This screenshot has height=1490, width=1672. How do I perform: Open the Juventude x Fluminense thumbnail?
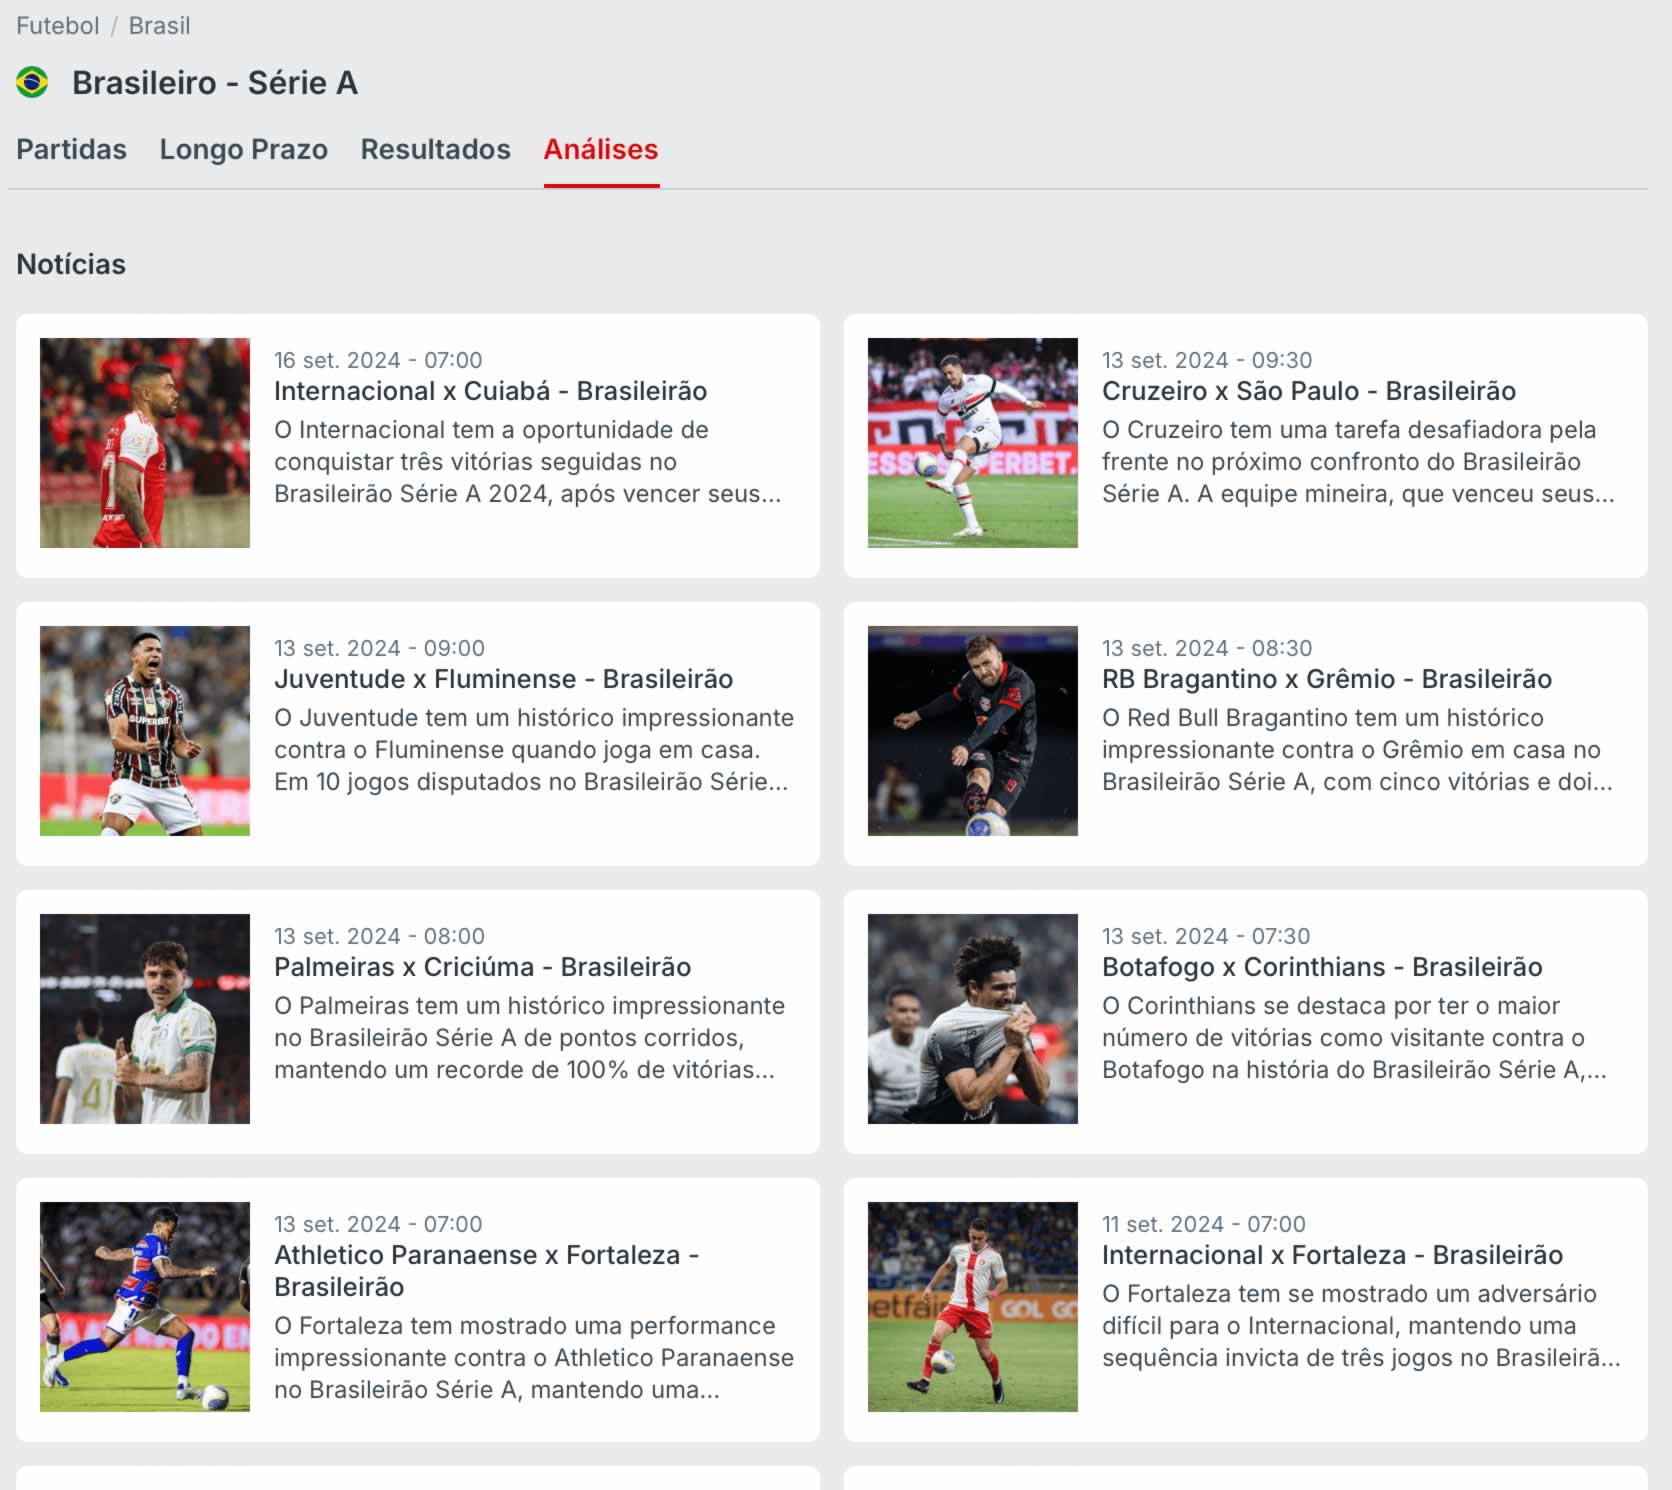point(145,731)
